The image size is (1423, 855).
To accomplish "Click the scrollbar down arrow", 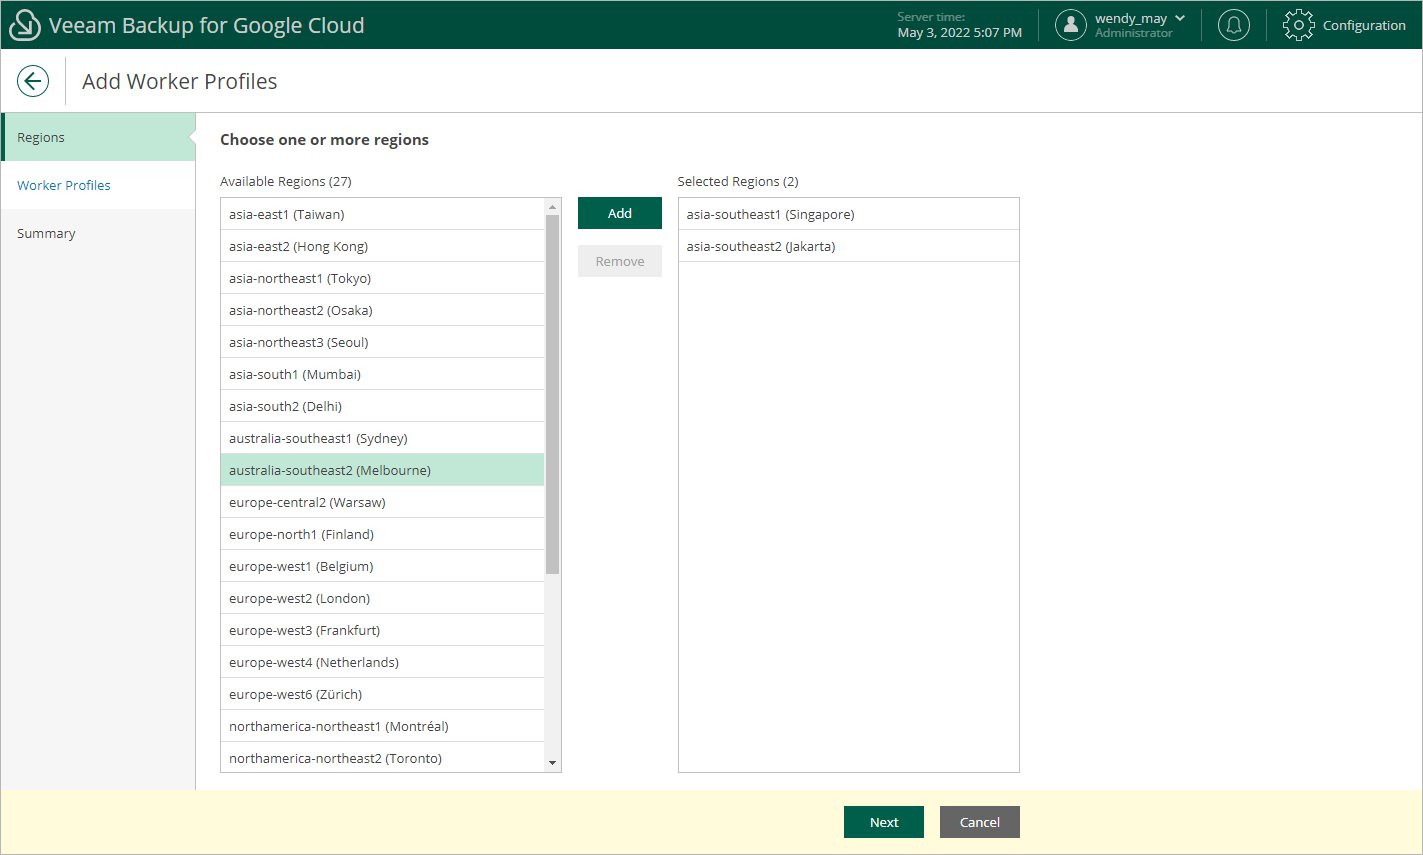I will pos(552,763).
